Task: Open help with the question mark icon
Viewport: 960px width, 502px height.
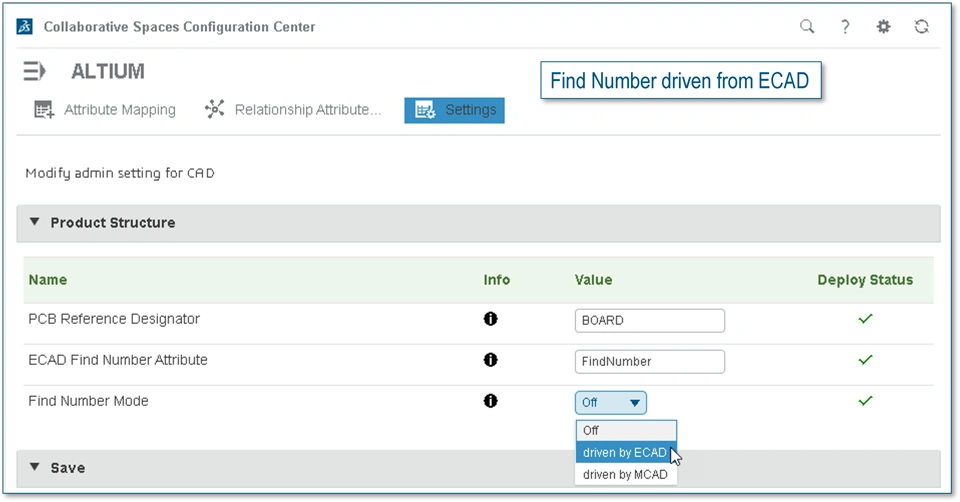Action: click(x=845, y=27)
